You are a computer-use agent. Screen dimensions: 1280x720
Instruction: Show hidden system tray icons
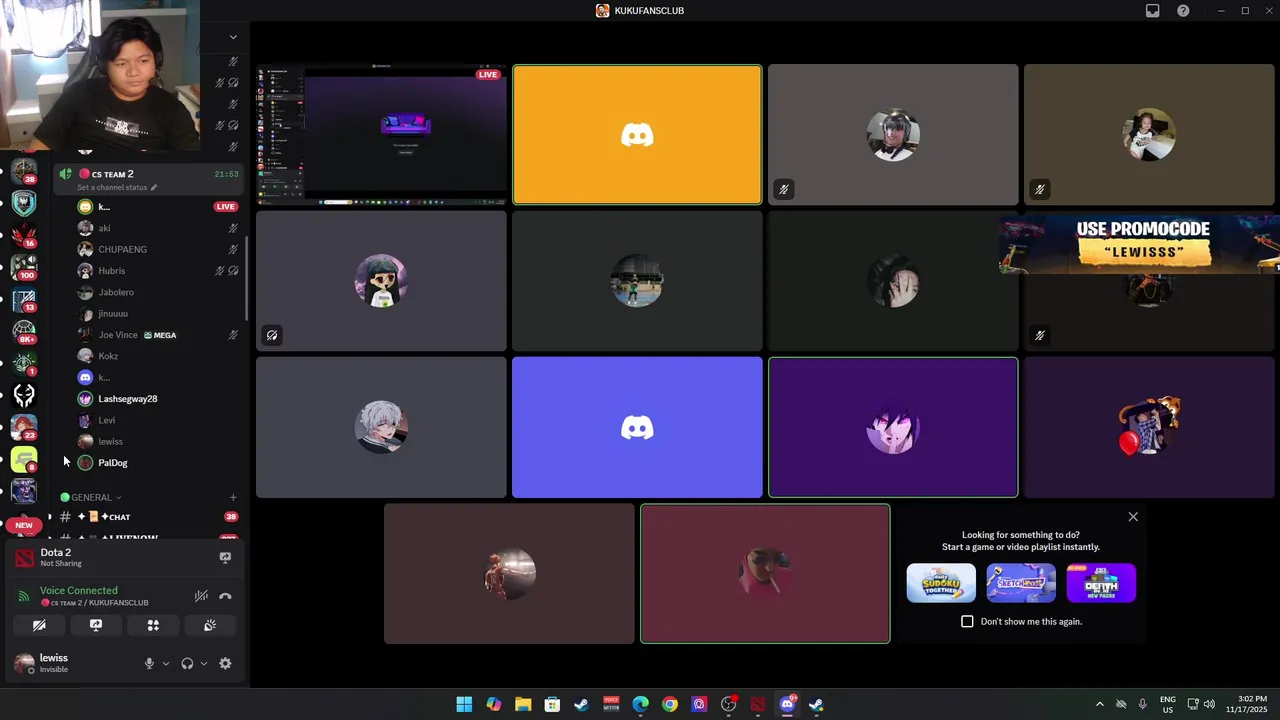pos(1100,704)
